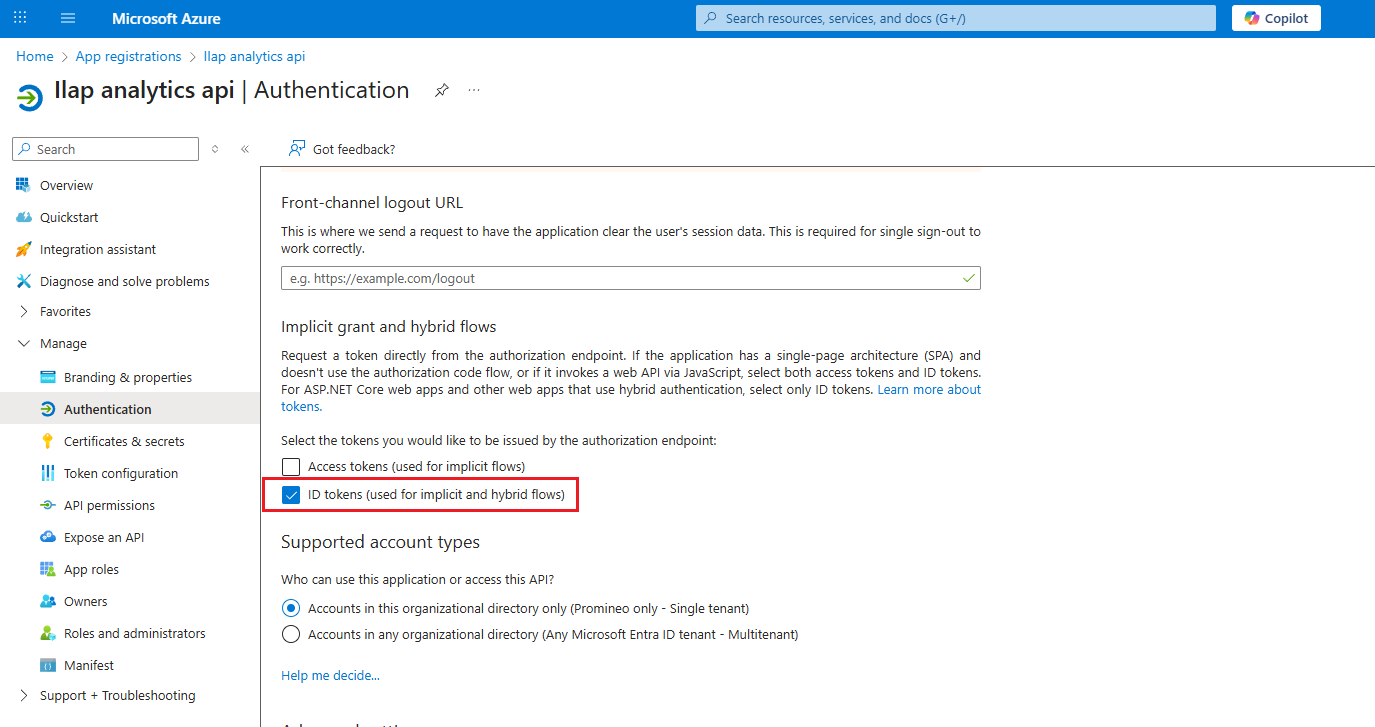Click the Diagnose and solve problems wrench icon
The image size is (1375, 727).
23,281
